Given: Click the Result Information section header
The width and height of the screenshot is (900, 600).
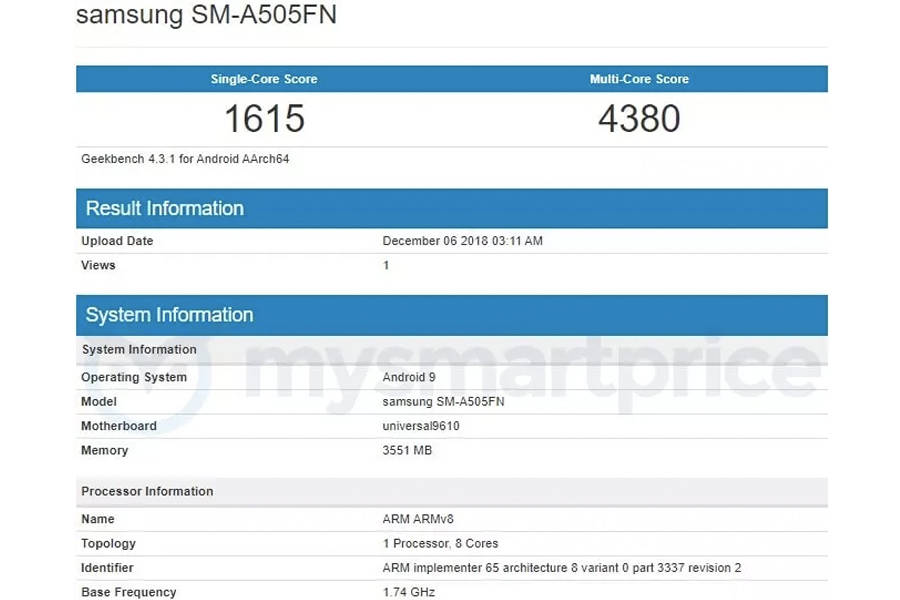Looking at the screenshot, I should pos(164,208).
